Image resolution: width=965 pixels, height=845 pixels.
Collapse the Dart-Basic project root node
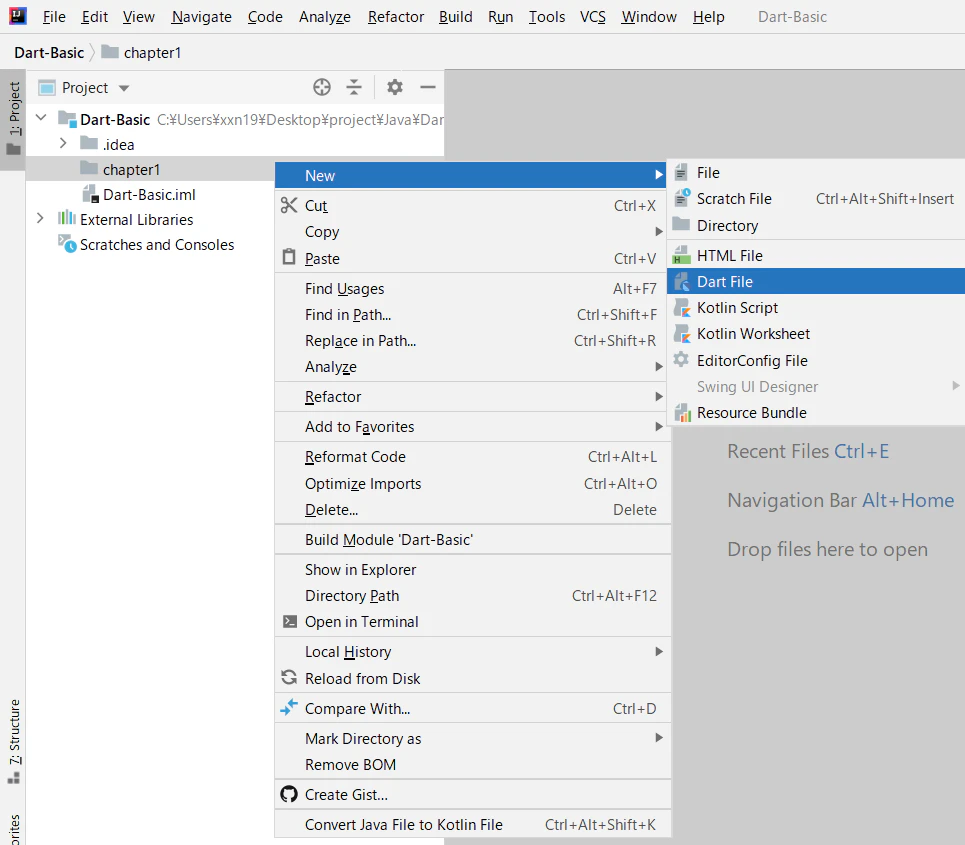[x=41, y=117]
